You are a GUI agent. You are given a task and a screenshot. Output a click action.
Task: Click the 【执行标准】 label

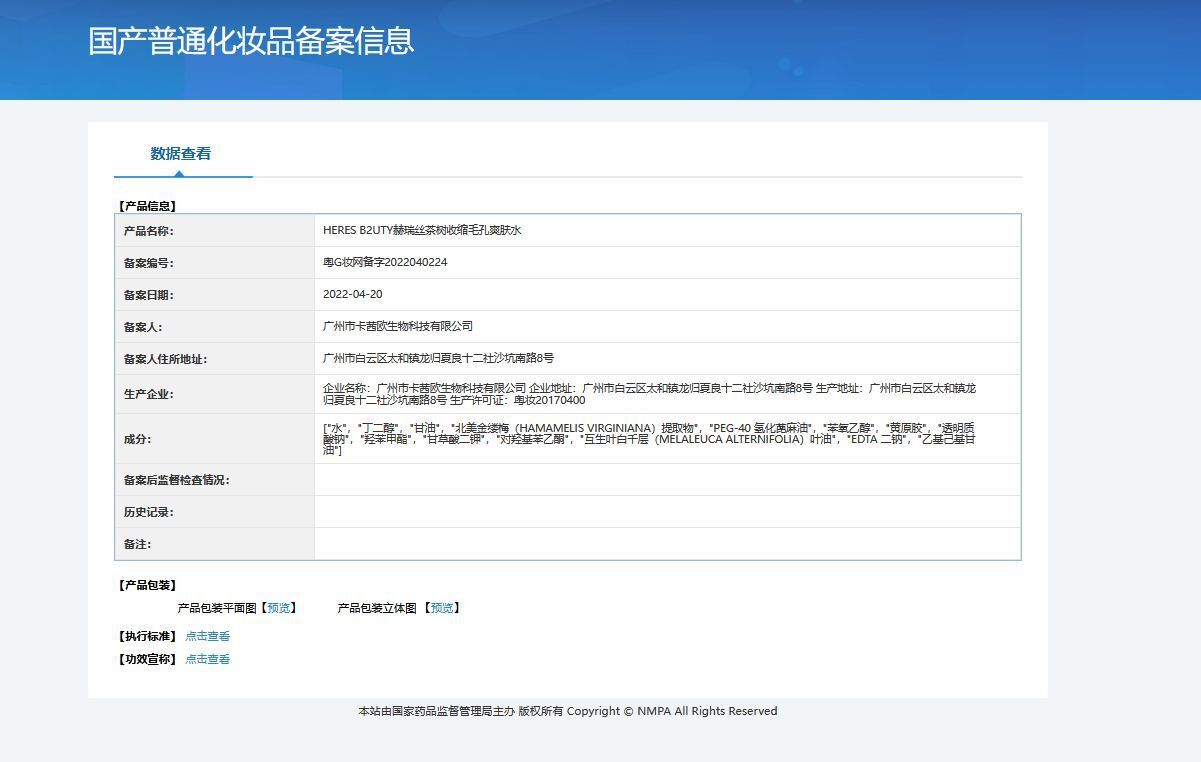point(147,636)
